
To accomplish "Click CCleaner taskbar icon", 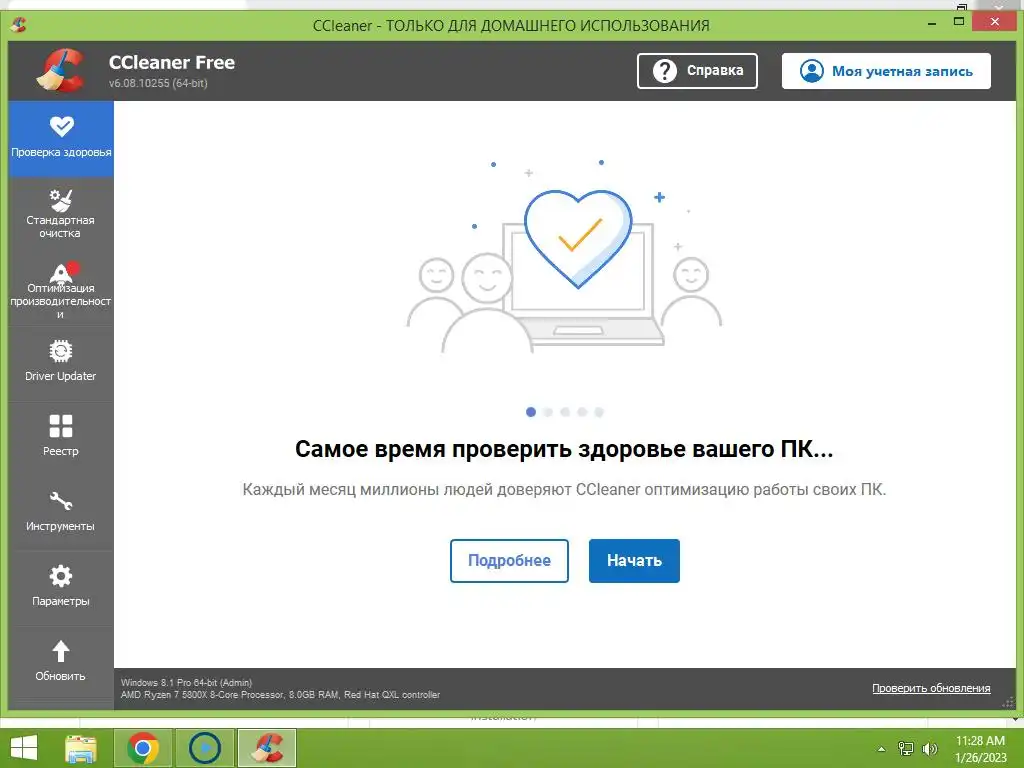I will point(266,748).
